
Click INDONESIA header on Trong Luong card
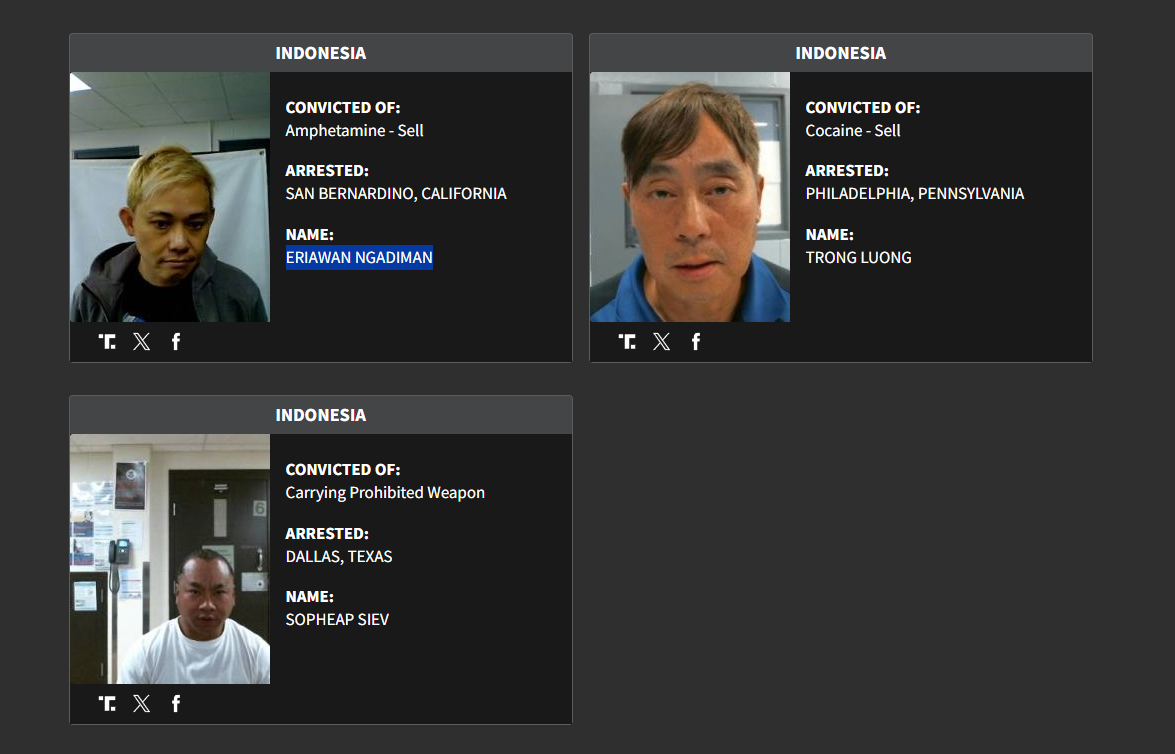point(841,53)
